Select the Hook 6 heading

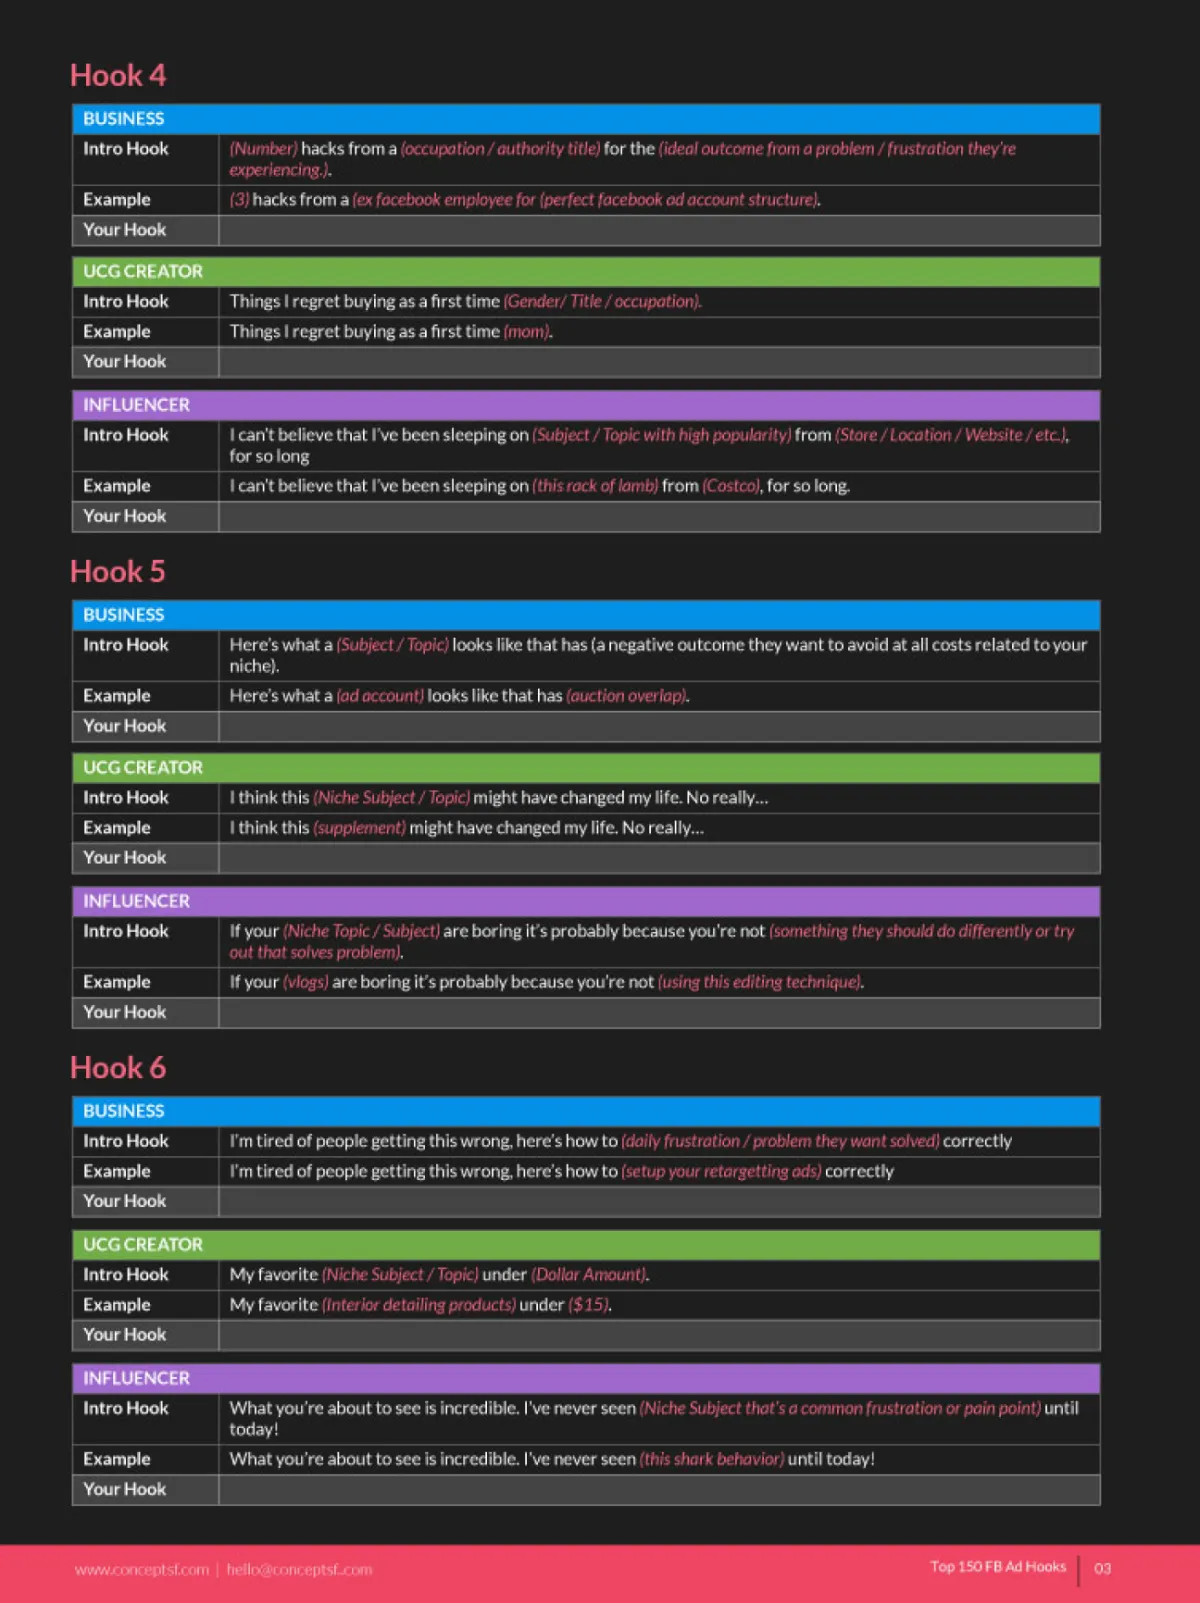pos(118,1067)
